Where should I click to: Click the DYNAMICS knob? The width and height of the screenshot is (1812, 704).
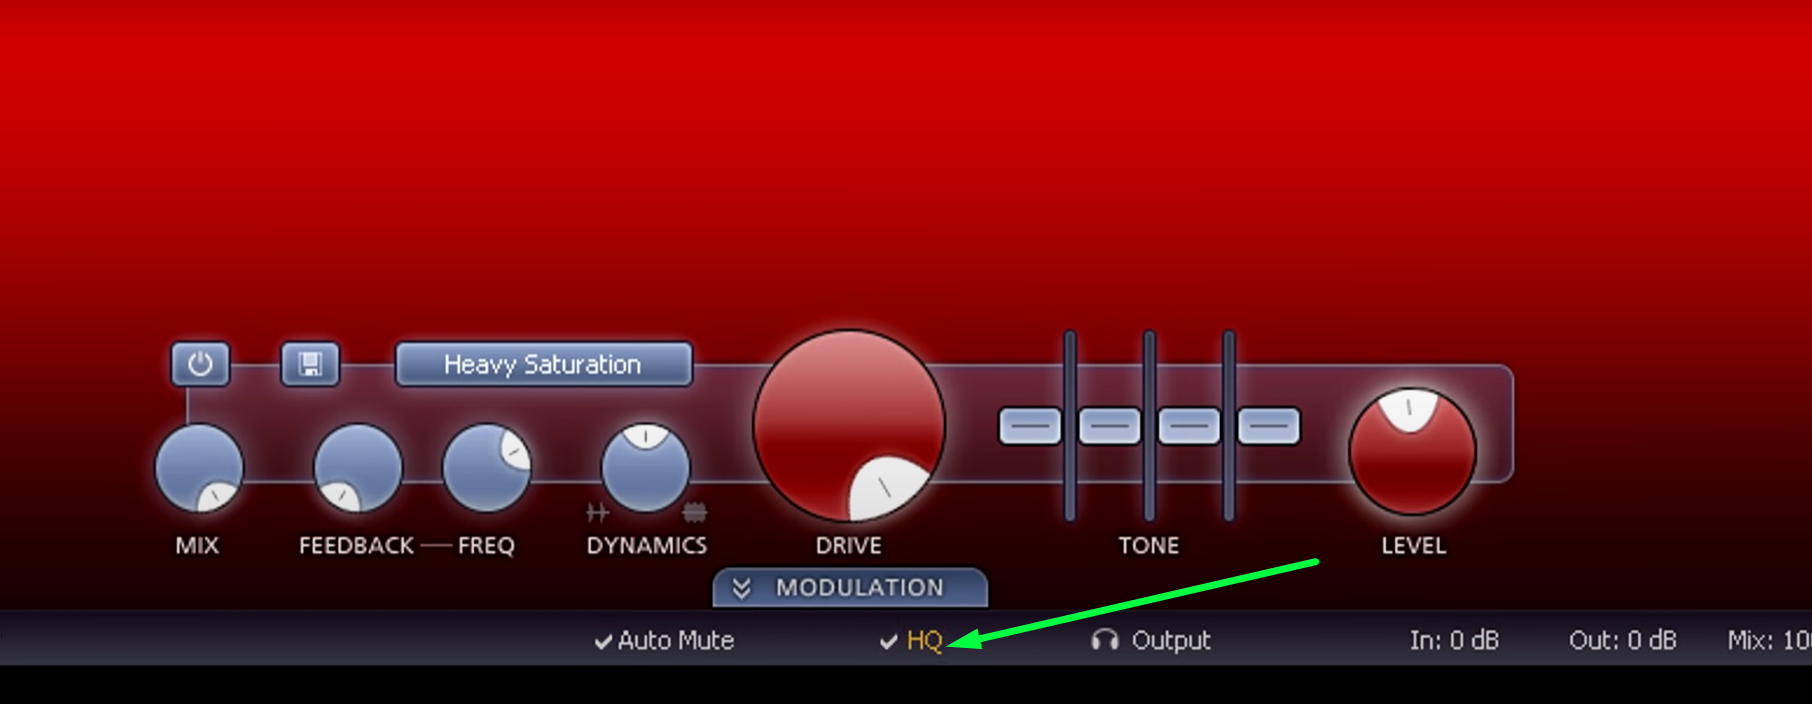[645, 468]
